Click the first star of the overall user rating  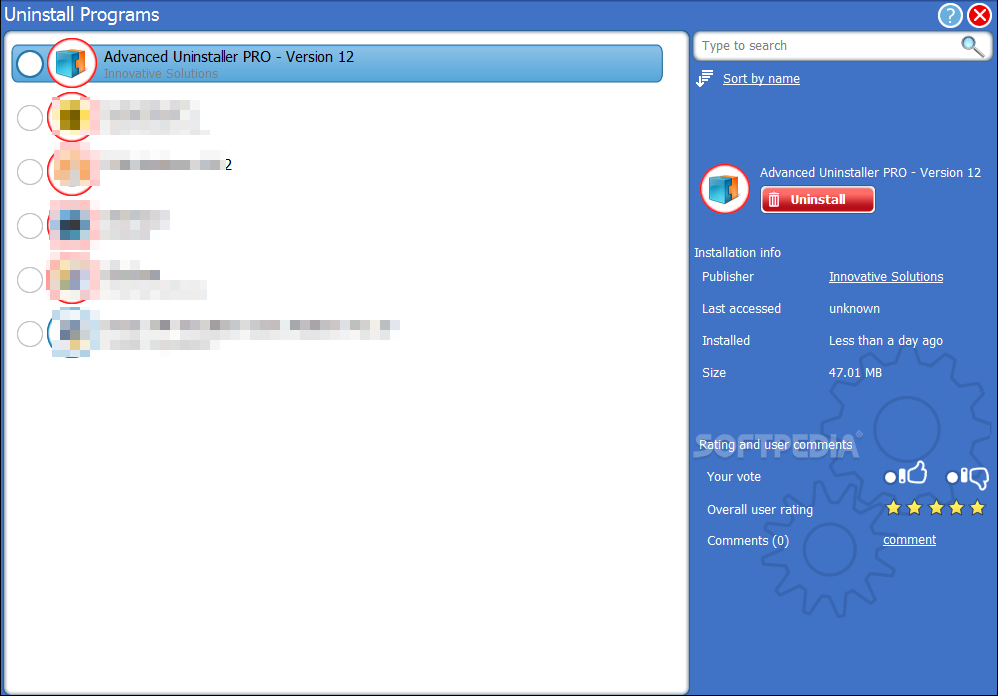click(894, 508)
